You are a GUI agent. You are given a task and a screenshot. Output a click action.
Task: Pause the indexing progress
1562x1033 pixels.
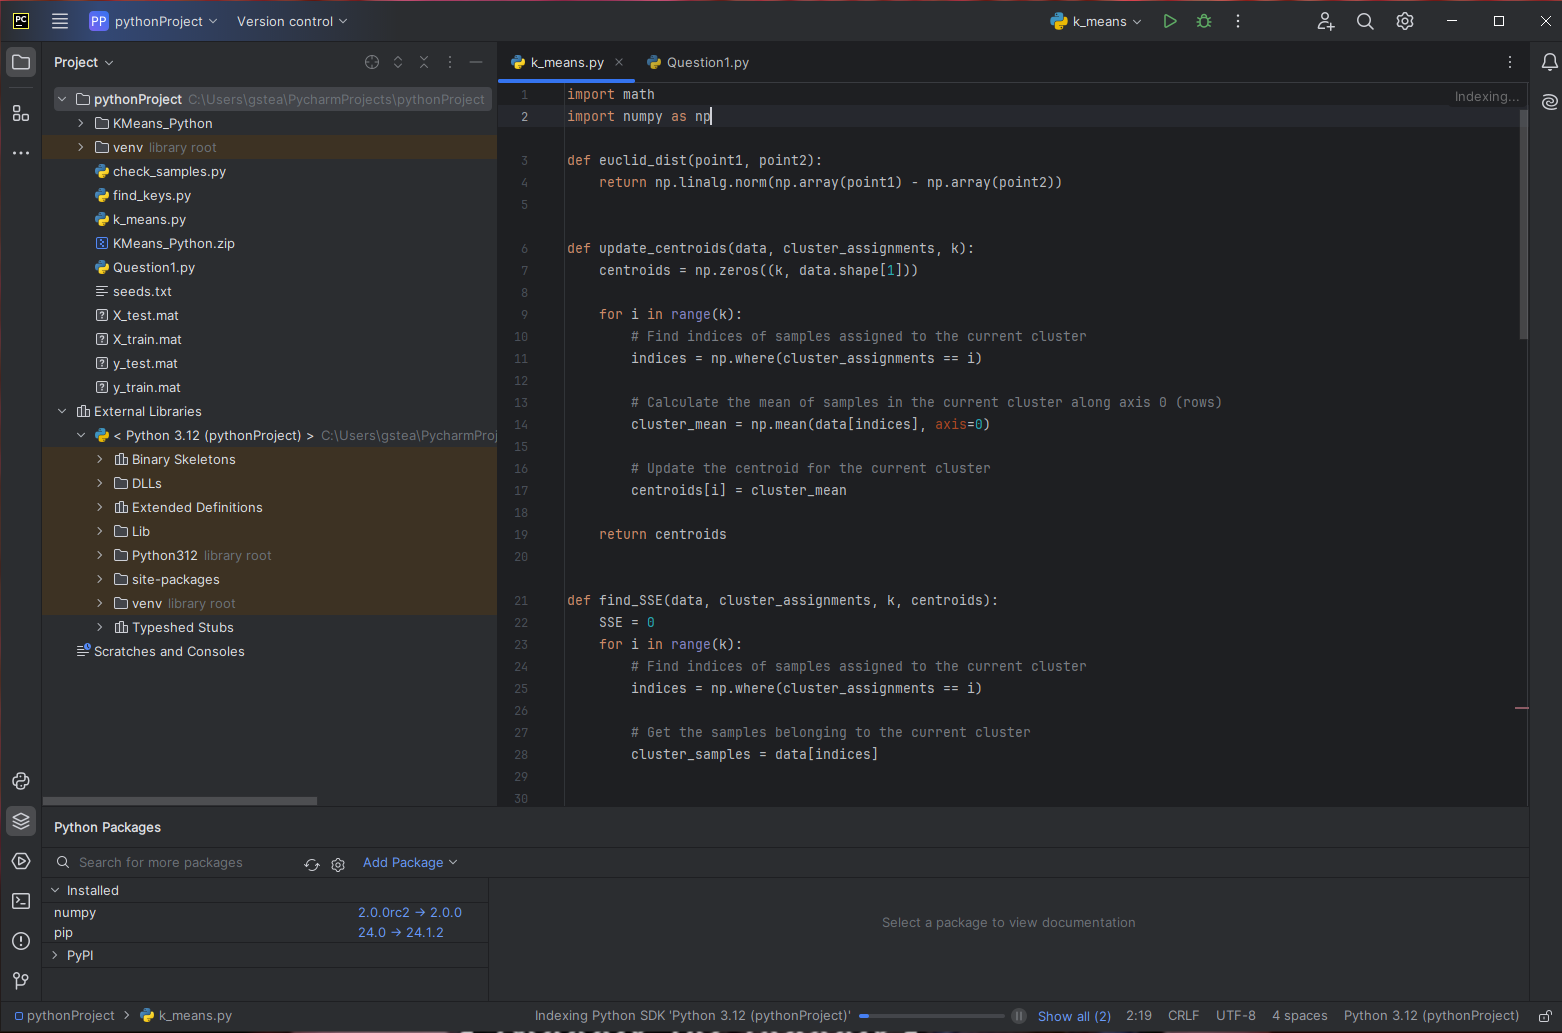click(x=1018, y=1016)
